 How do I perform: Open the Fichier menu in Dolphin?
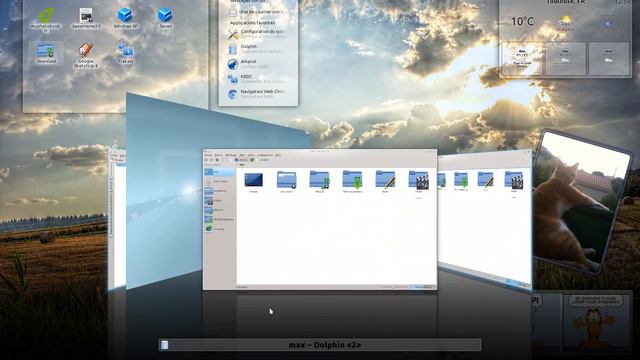[208, 155]
